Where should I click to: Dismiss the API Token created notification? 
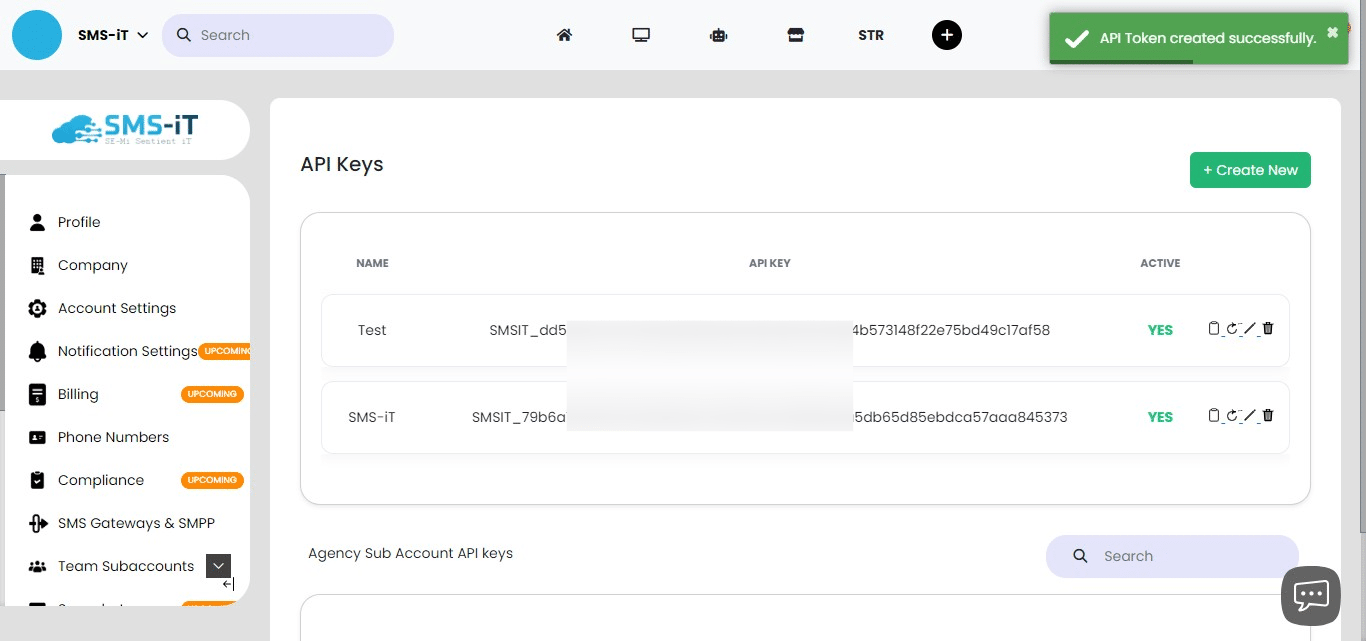click(1332, 31)
